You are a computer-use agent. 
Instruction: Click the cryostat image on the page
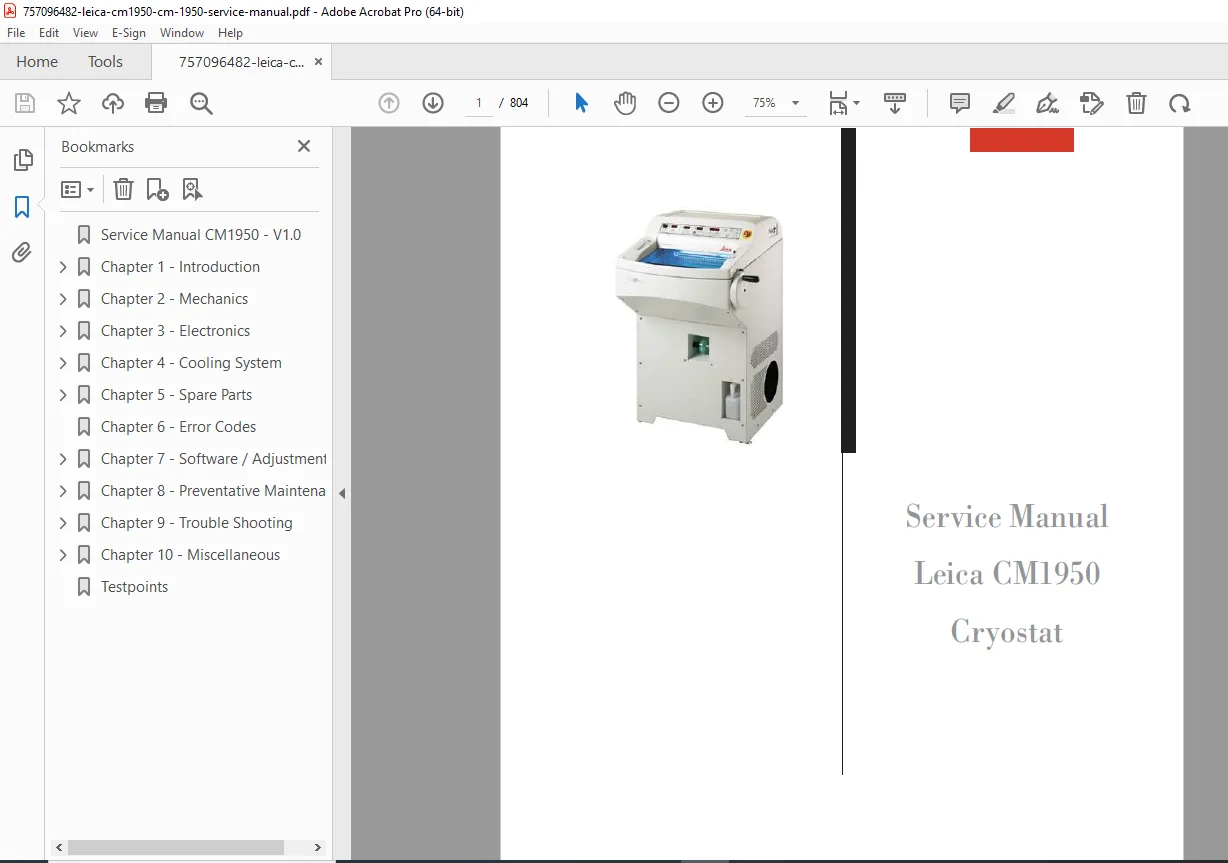[697, 326]
